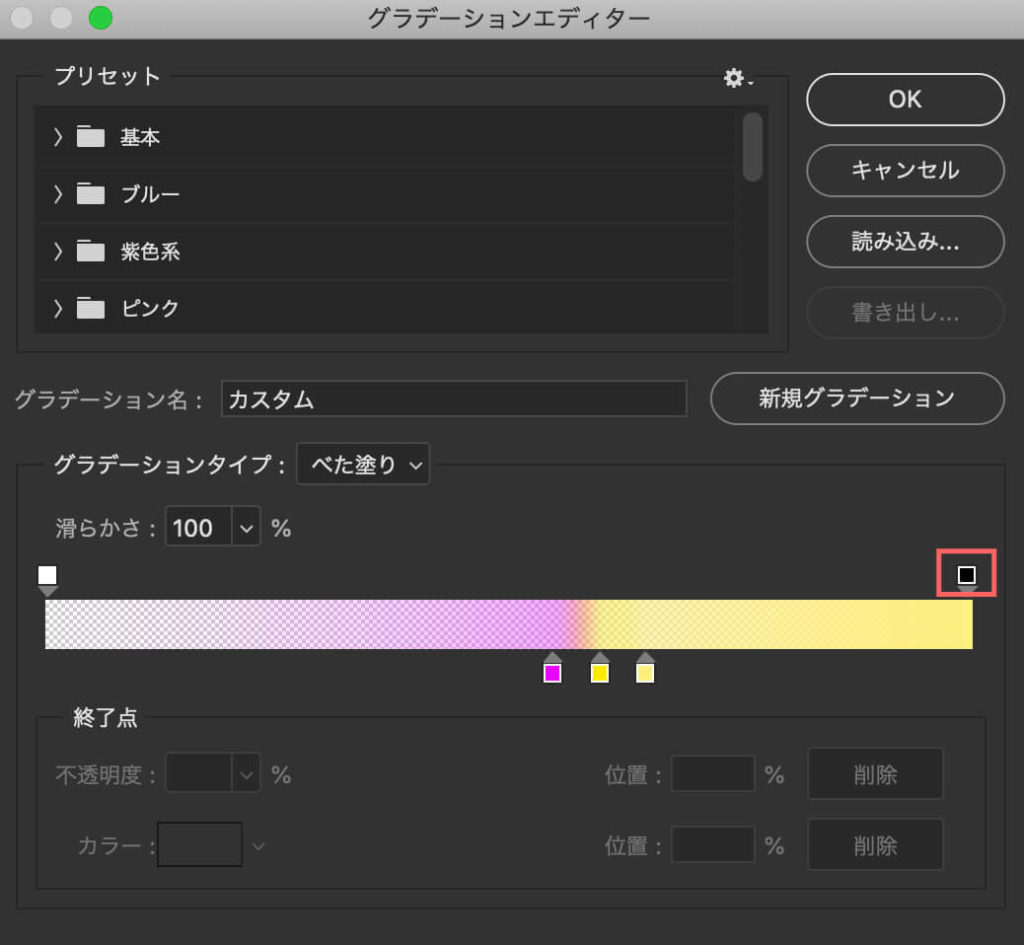Viewport: 1024px width, 945px height.
Task: Select the ピンク preset row label
Action: (x=150, y=308)
